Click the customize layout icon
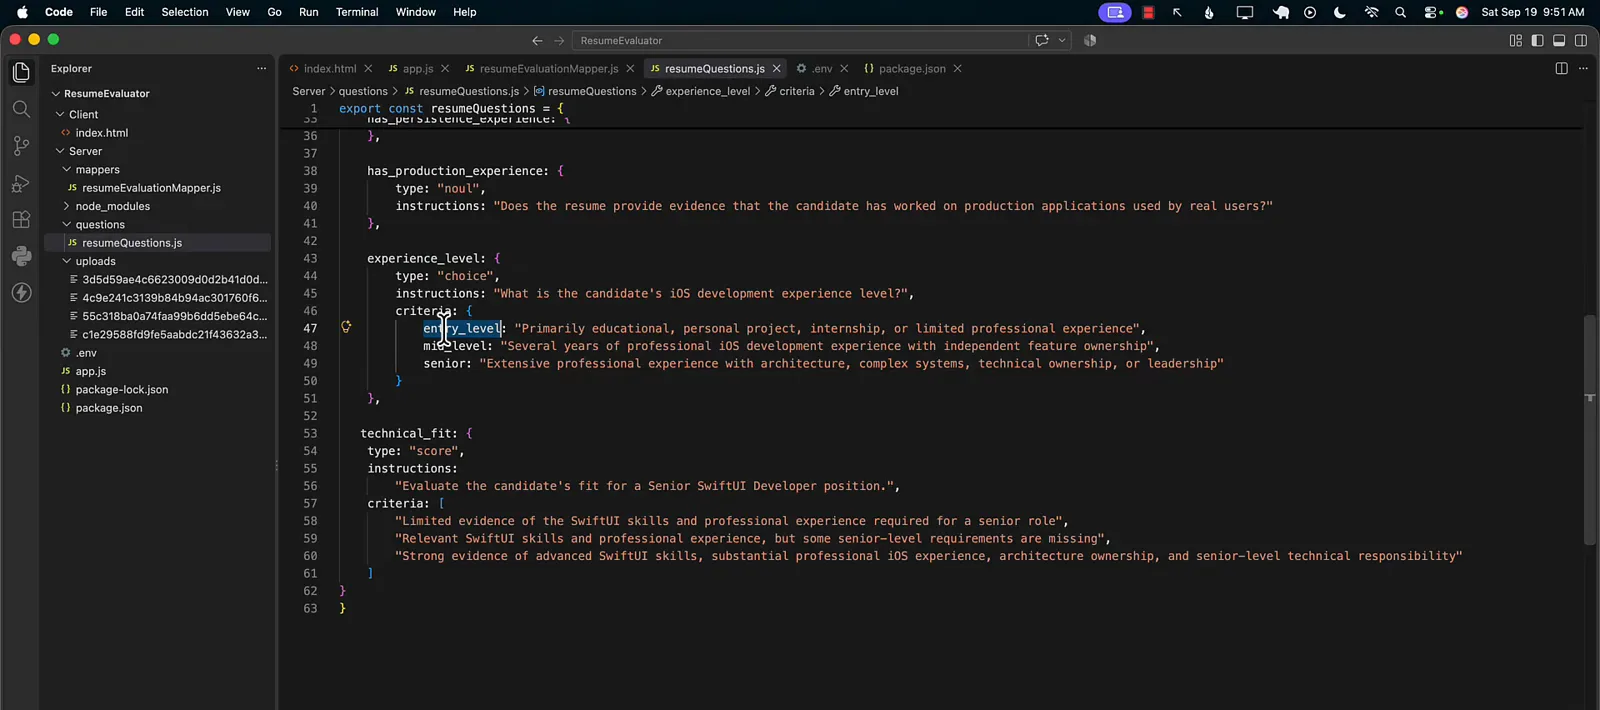 (1515, 40)
